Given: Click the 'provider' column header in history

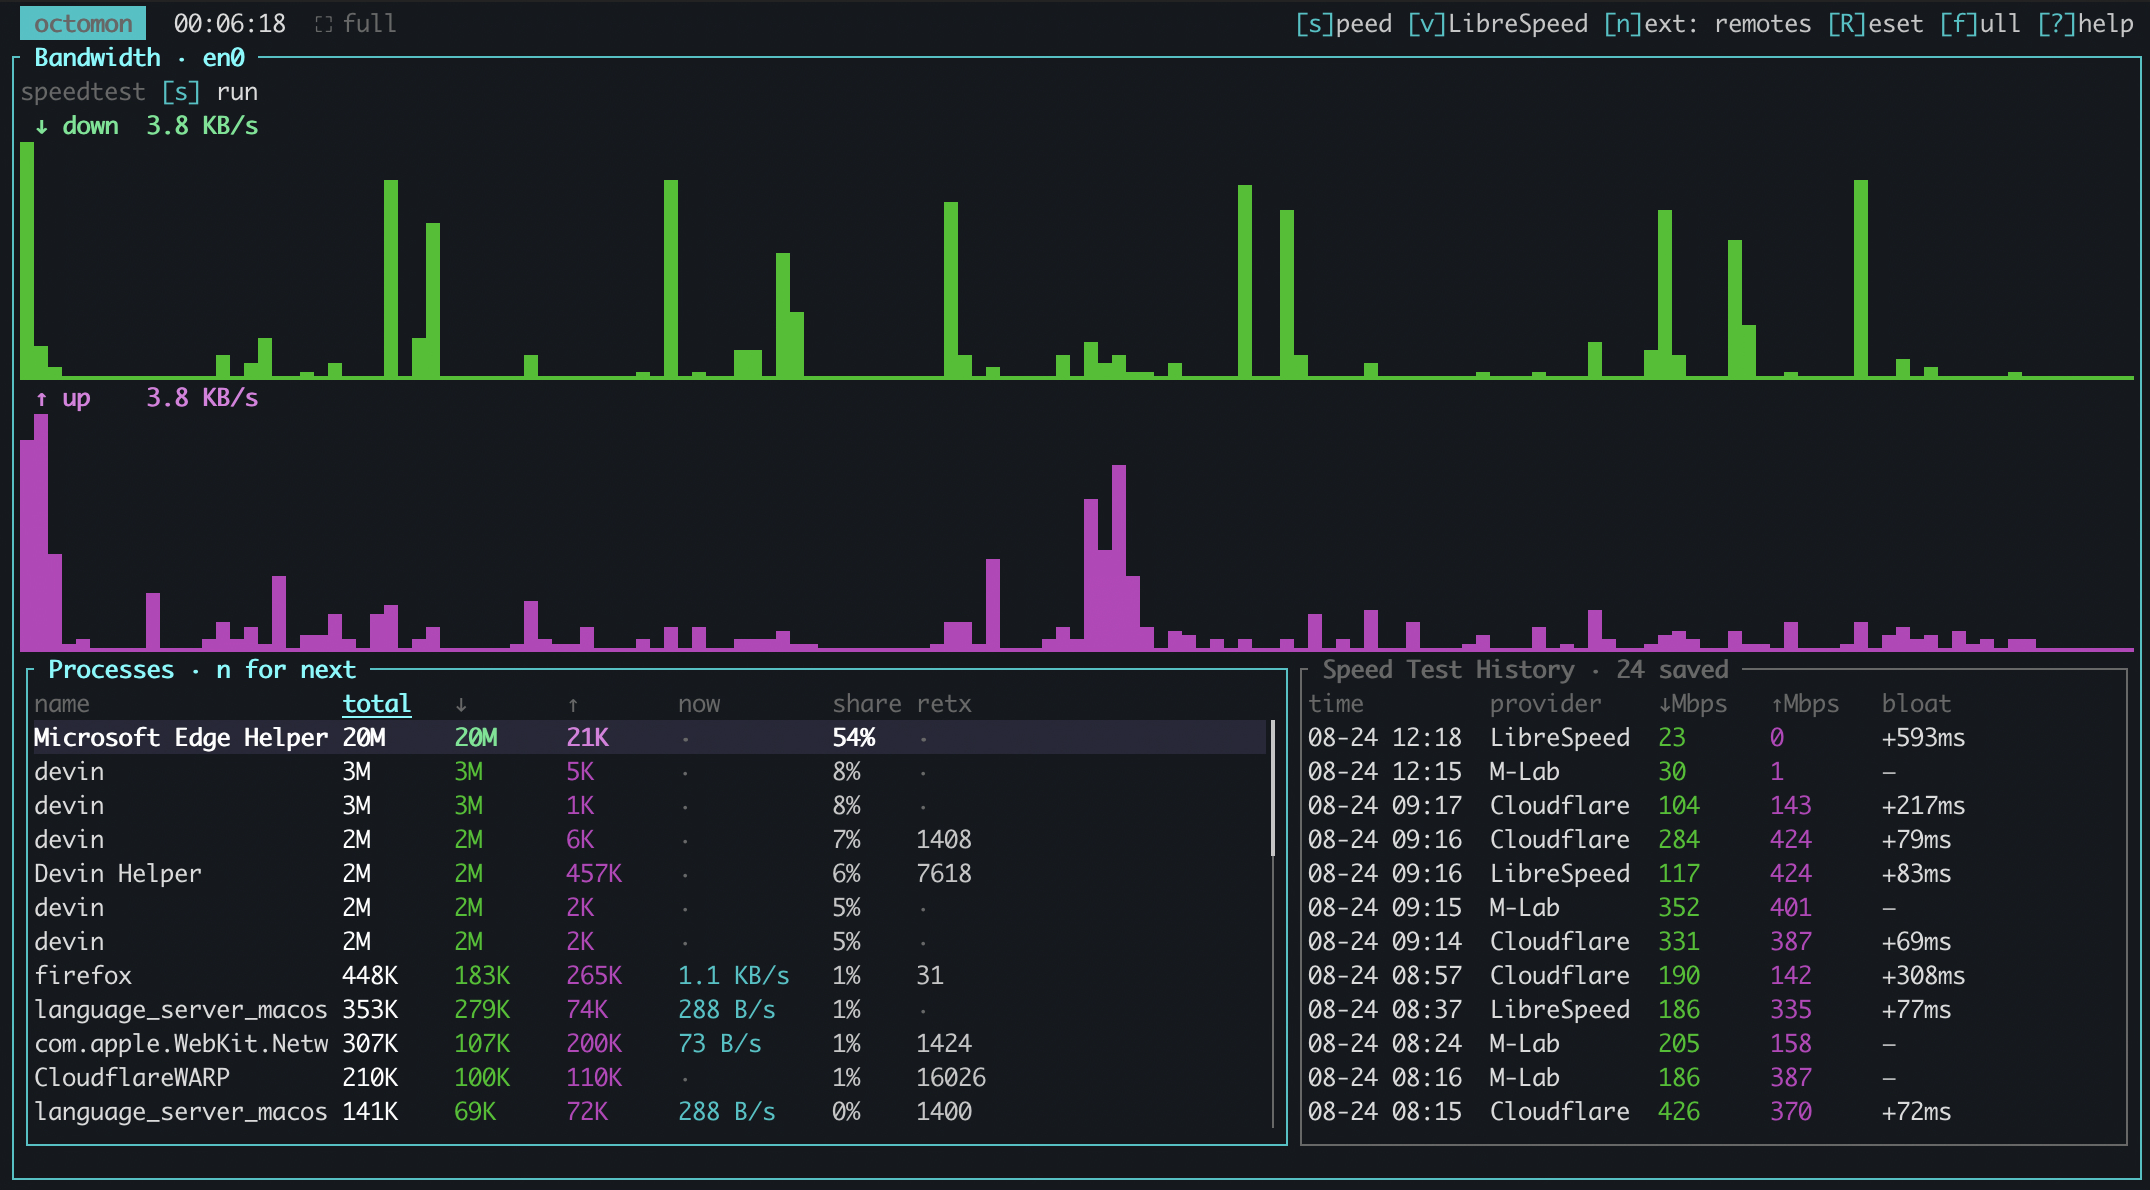Looking at the screenshot, I should (x=1545, y=704).
